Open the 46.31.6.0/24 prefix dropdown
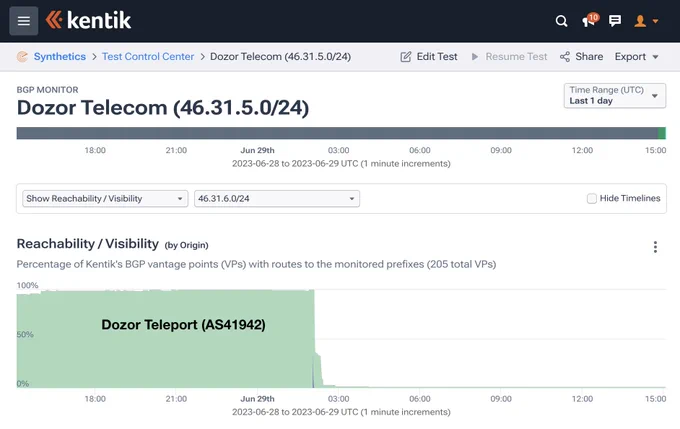Screen dimensions: 680x429 [x=277, y=199]
